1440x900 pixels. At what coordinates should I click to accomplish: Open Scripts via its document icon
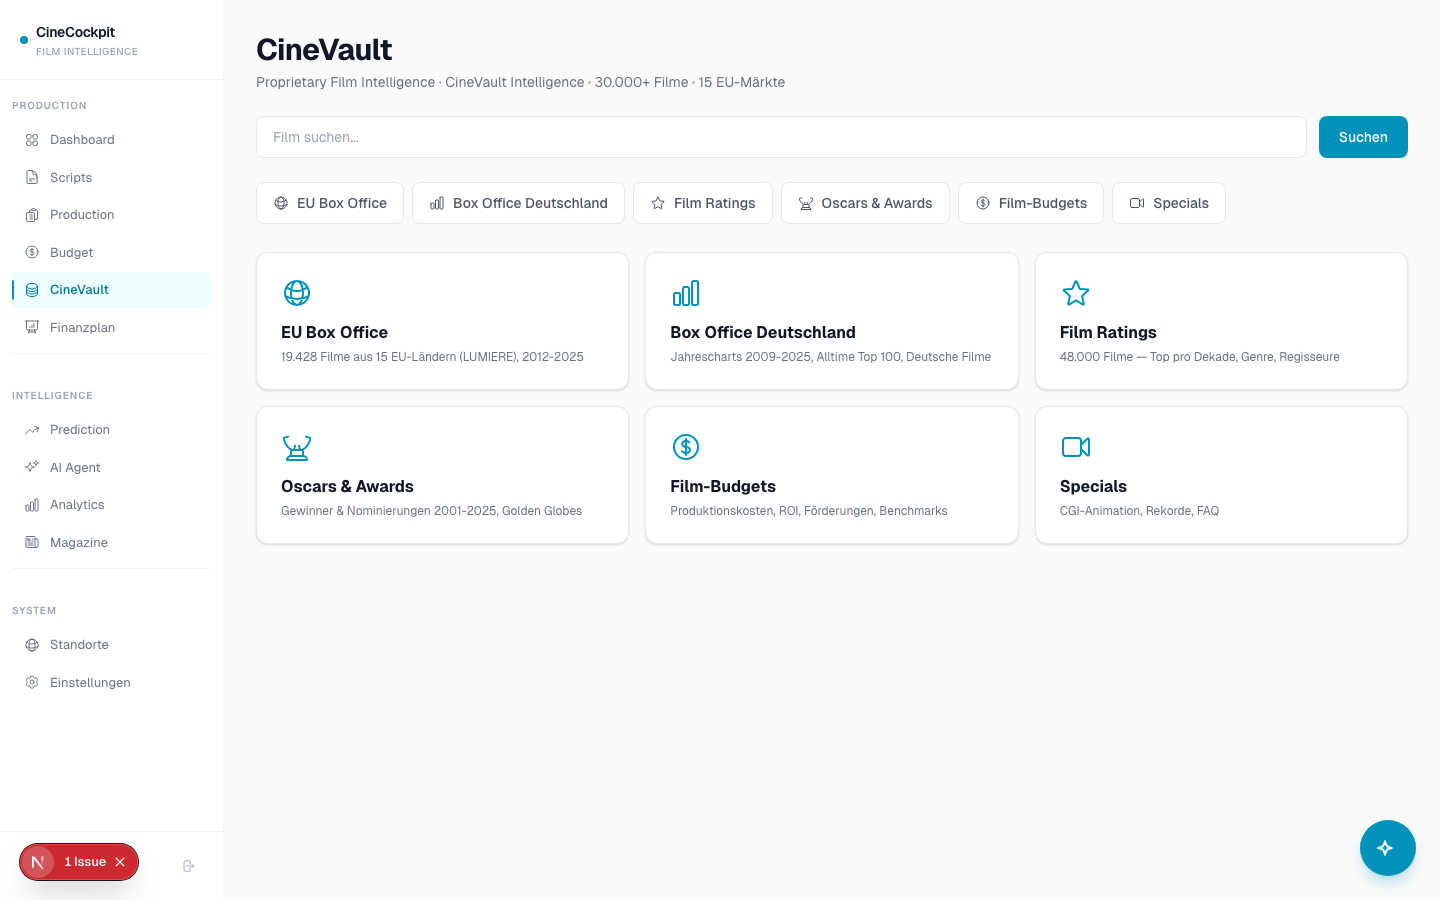tap(31, 177)
